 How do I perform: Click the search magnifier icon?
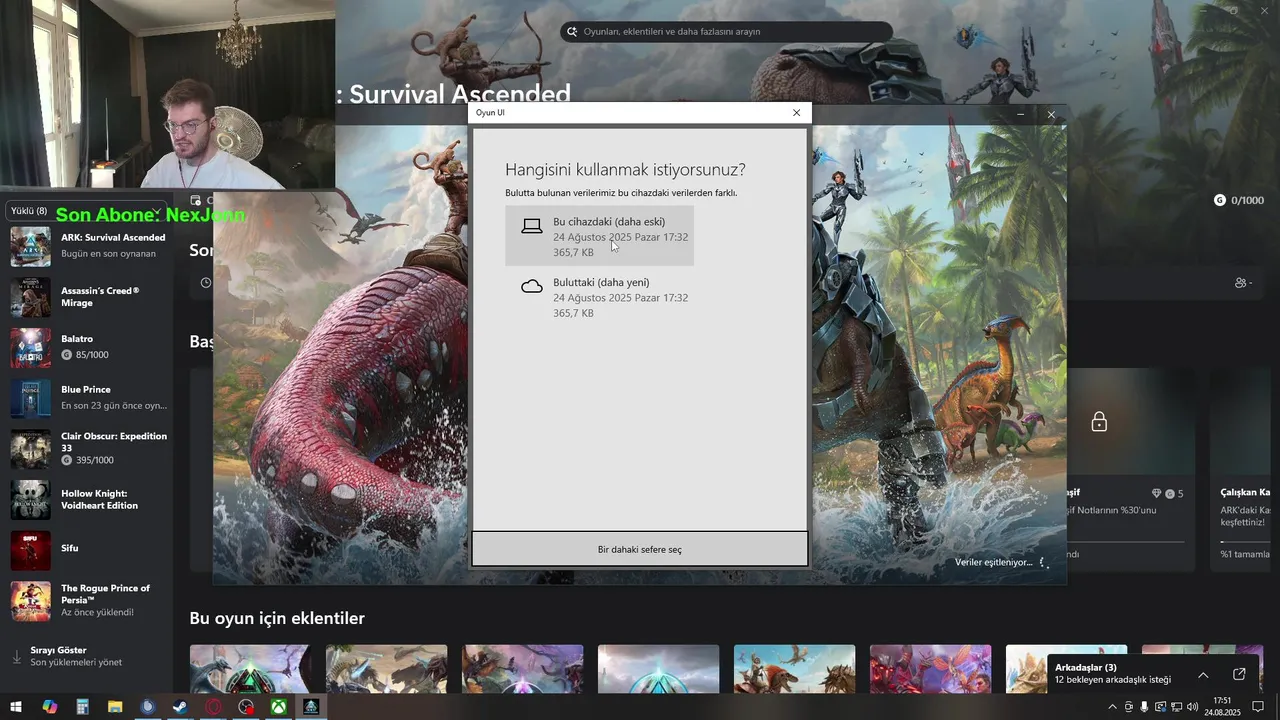[x=573, y=32]
